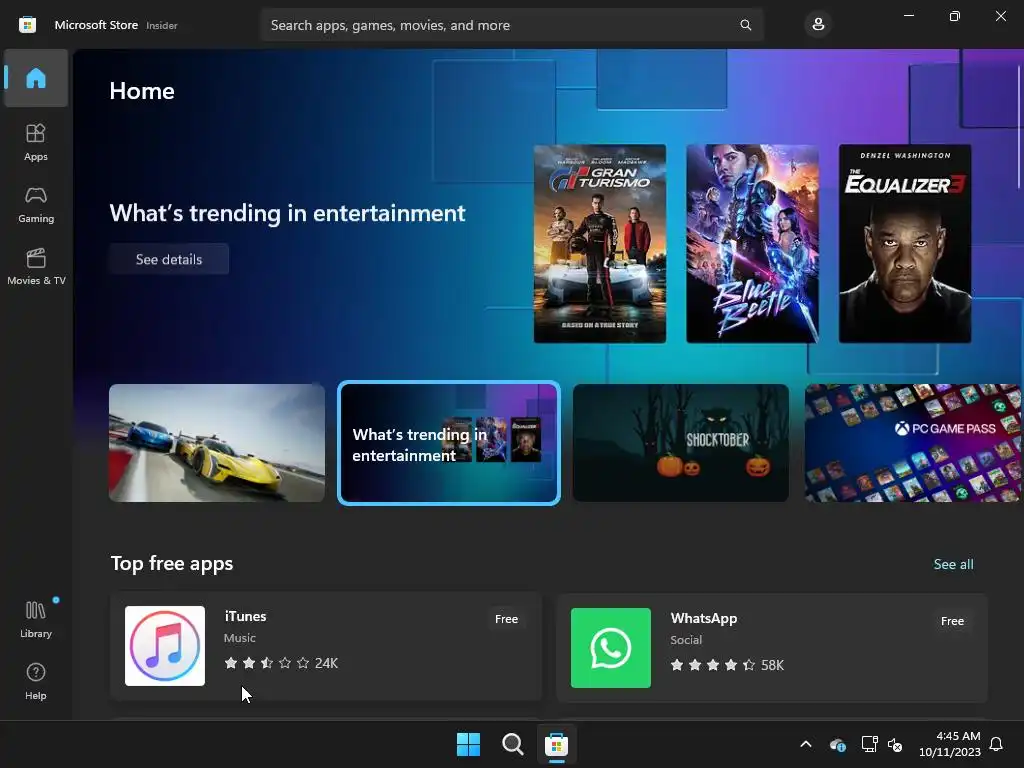
Task: Click the See details button
Action: click(x=169, y=259)
